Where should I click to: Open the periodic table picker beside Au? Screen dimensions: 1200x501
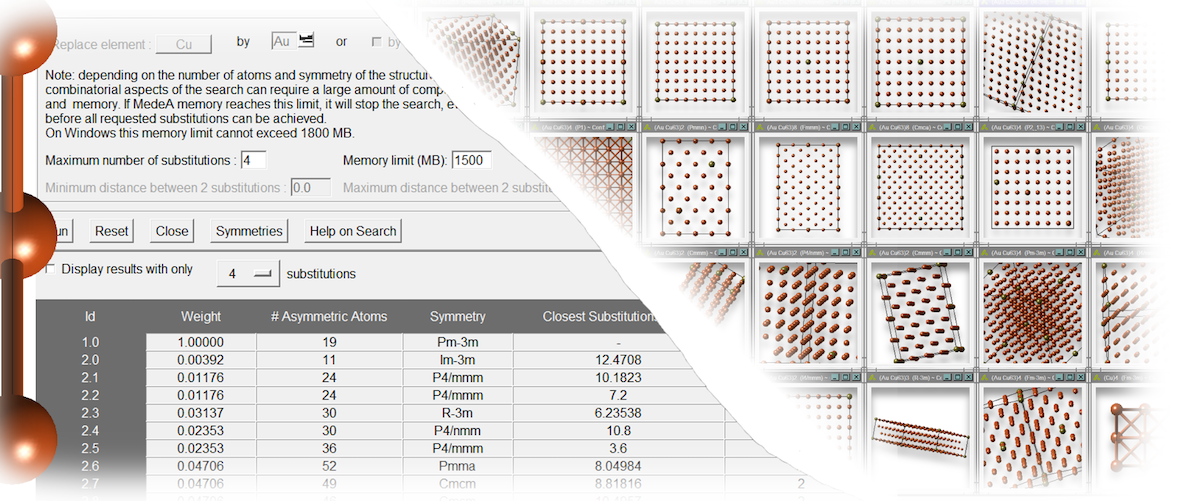click(306, 41)
